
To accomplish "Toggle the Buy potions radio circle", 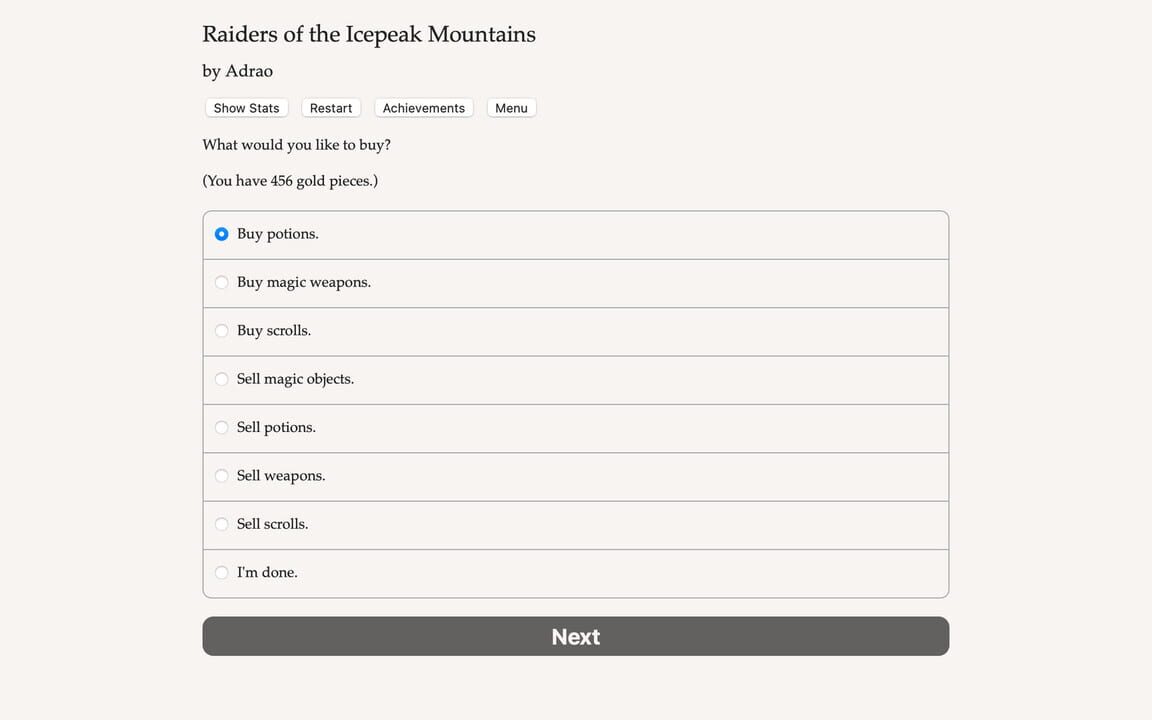I will tap(221, 234).
